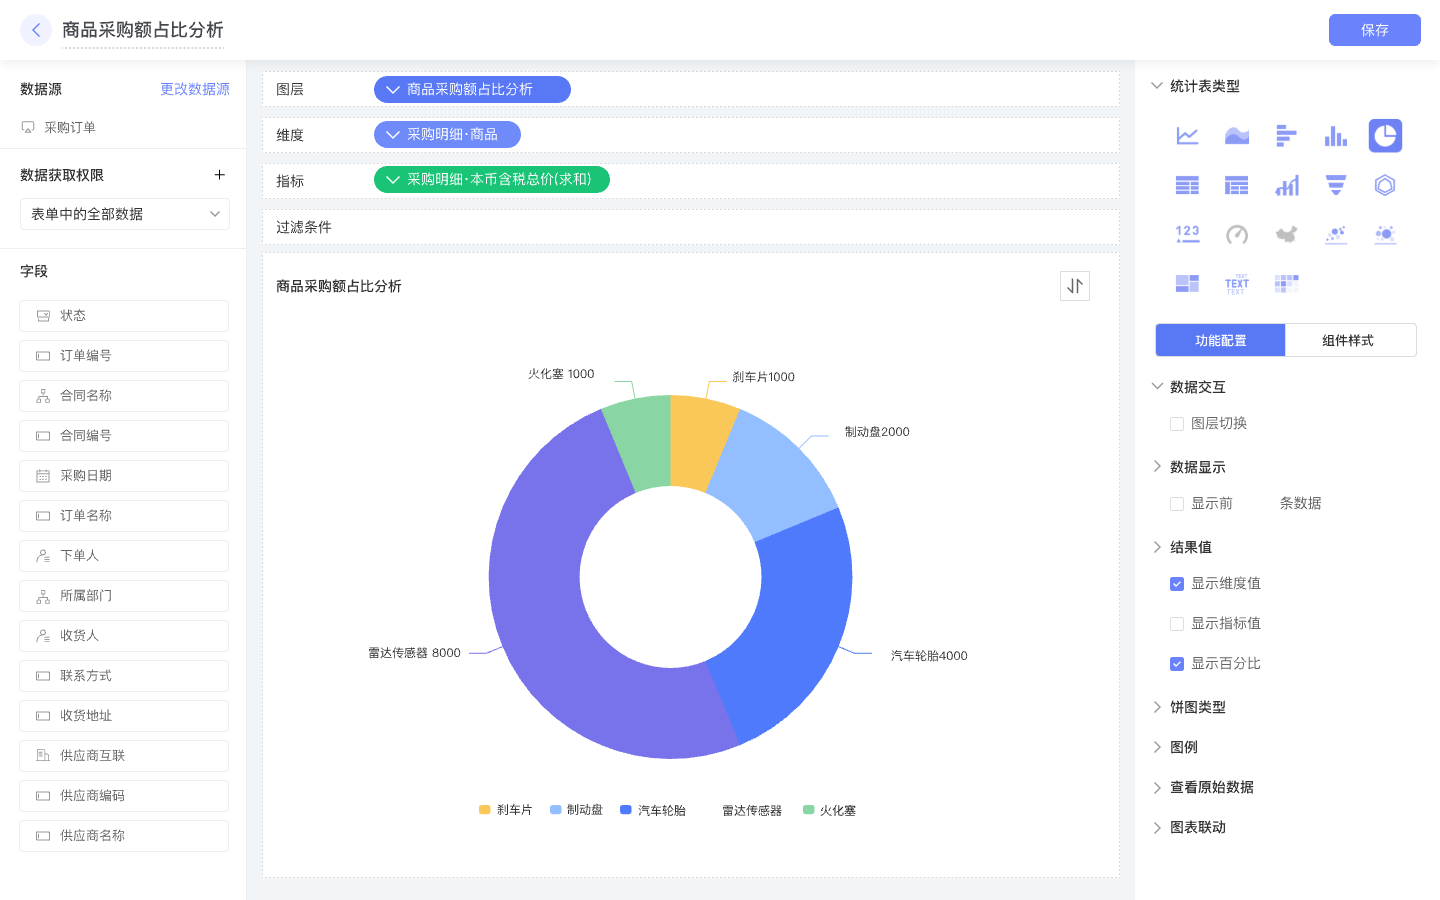Viewport: 1440px width, 900px height.
Task: Uncheck 显示维度值 under 结果值
Action: click(x=1177, y=584)
